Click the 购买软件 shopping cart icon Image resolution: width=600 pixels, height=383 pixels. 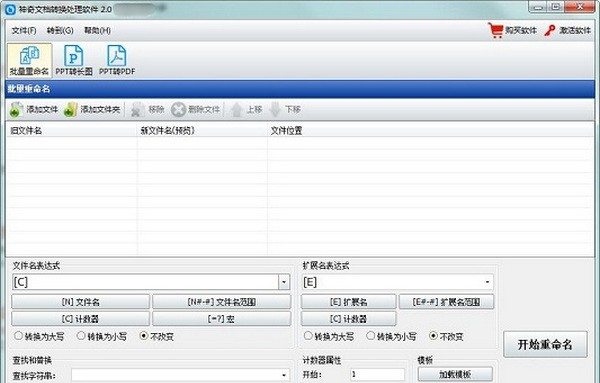tap(496, 30)
